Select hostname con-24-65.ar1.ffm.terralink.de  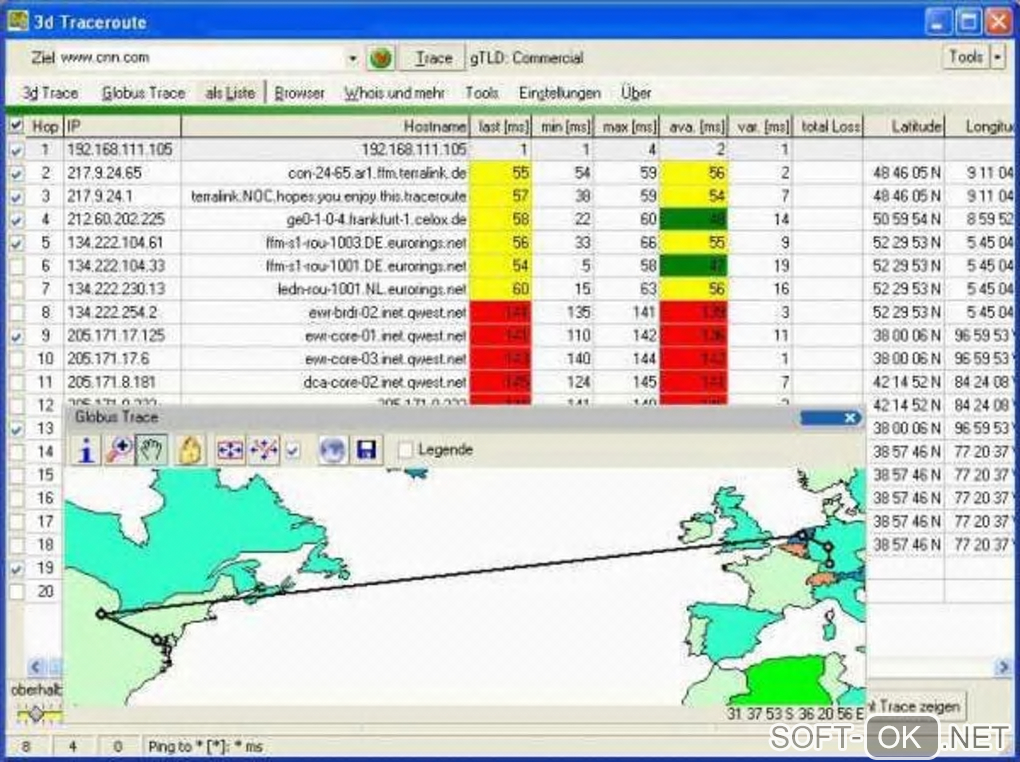coord(377,173)
